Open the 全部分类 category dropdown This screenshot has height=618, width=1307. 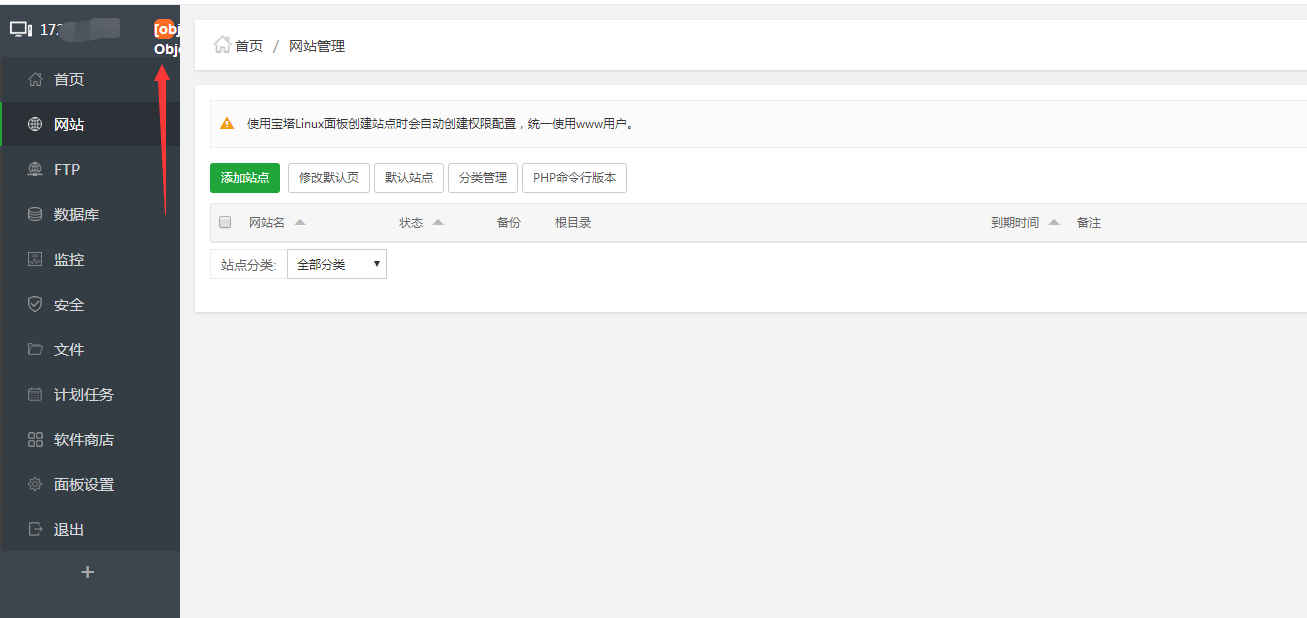point(336,264)
